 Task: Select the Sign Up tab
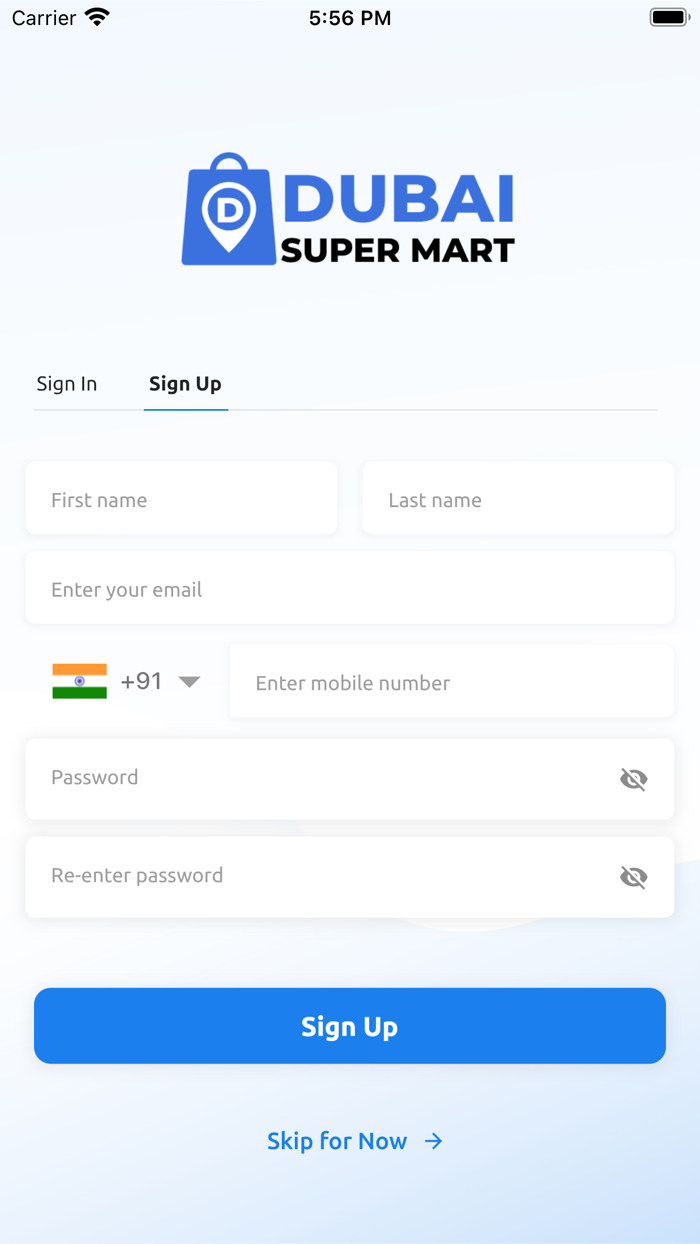pos(185,384)
